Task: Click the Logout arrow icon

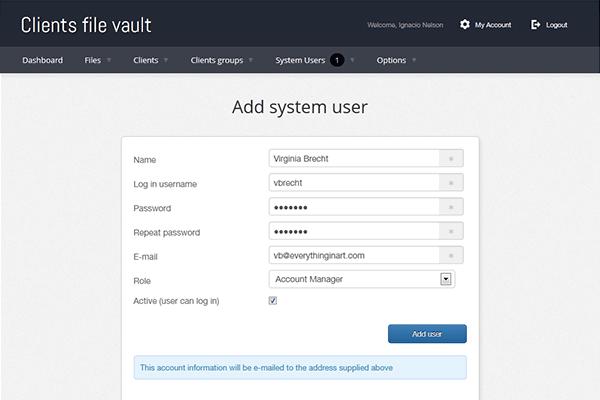Action: click(x=536, y=24)
